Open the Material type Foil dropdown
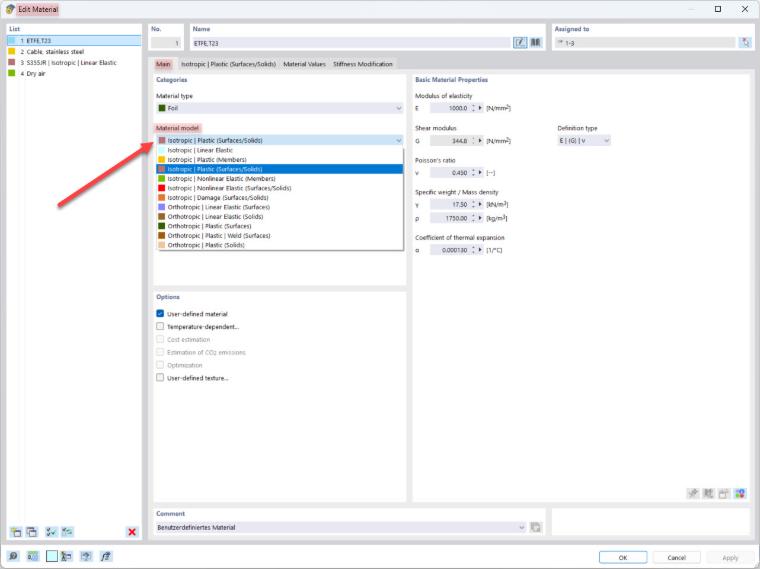Image resolution: width=760 pixels, height=569 pixels. tap(280, 108)
